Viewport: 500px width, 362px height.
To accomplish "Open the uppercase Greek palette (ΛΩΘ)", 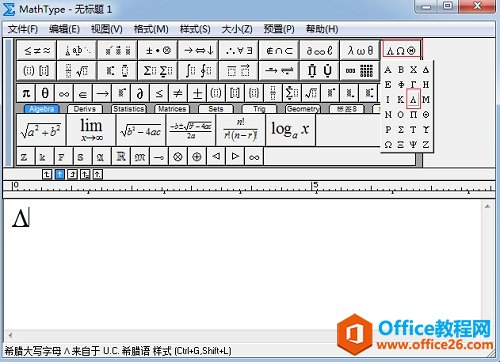I will click(x=401, y=50).
